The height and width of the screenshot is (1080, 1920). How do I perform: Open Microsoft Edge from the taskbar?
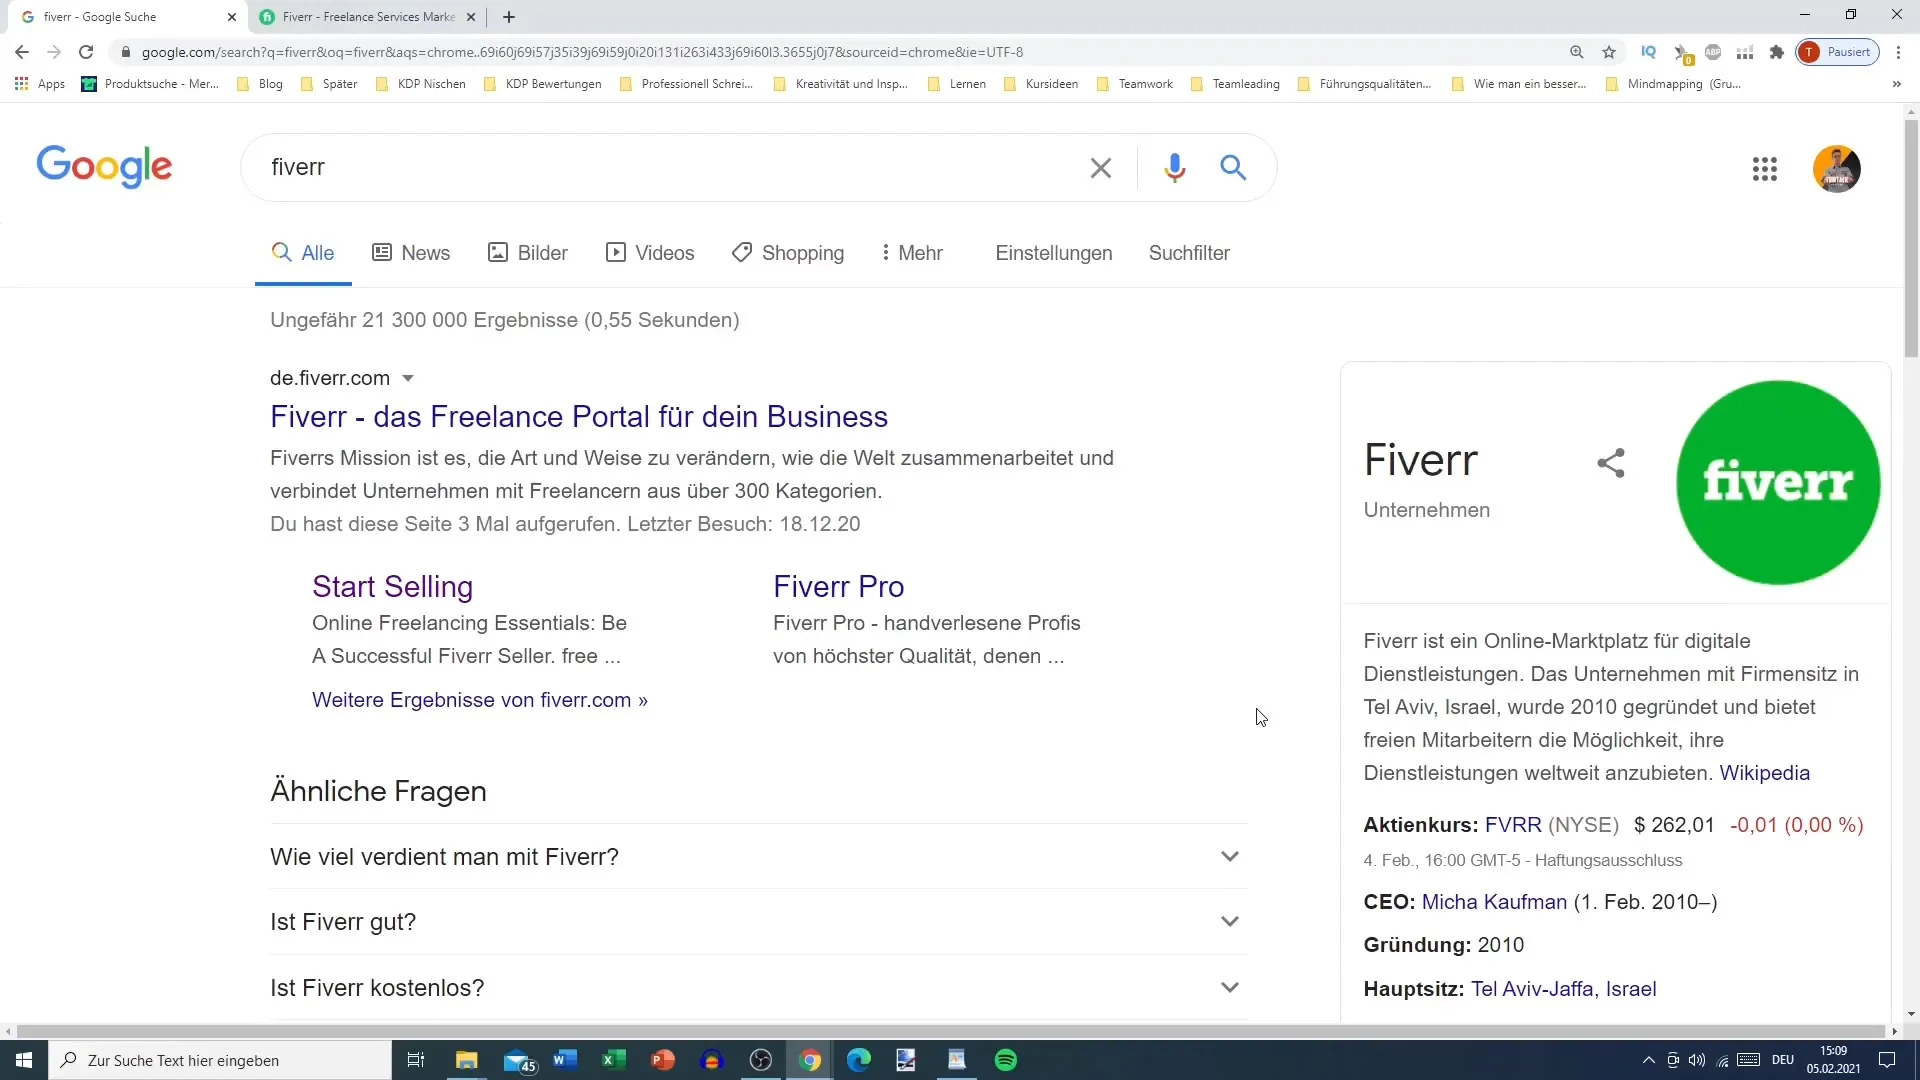[x=859, y=1060]
